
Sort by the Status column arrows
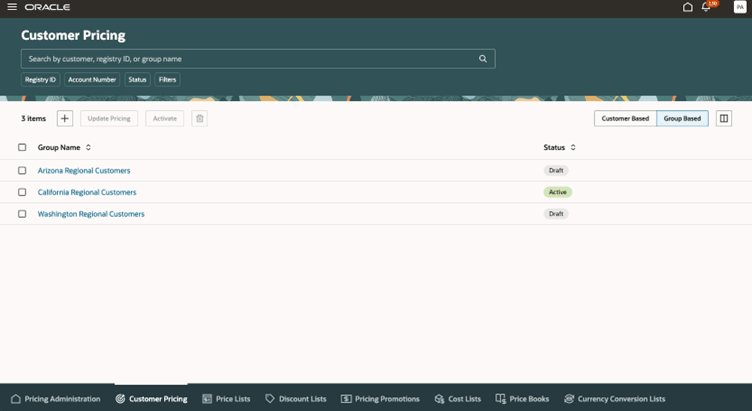[573, 147]
